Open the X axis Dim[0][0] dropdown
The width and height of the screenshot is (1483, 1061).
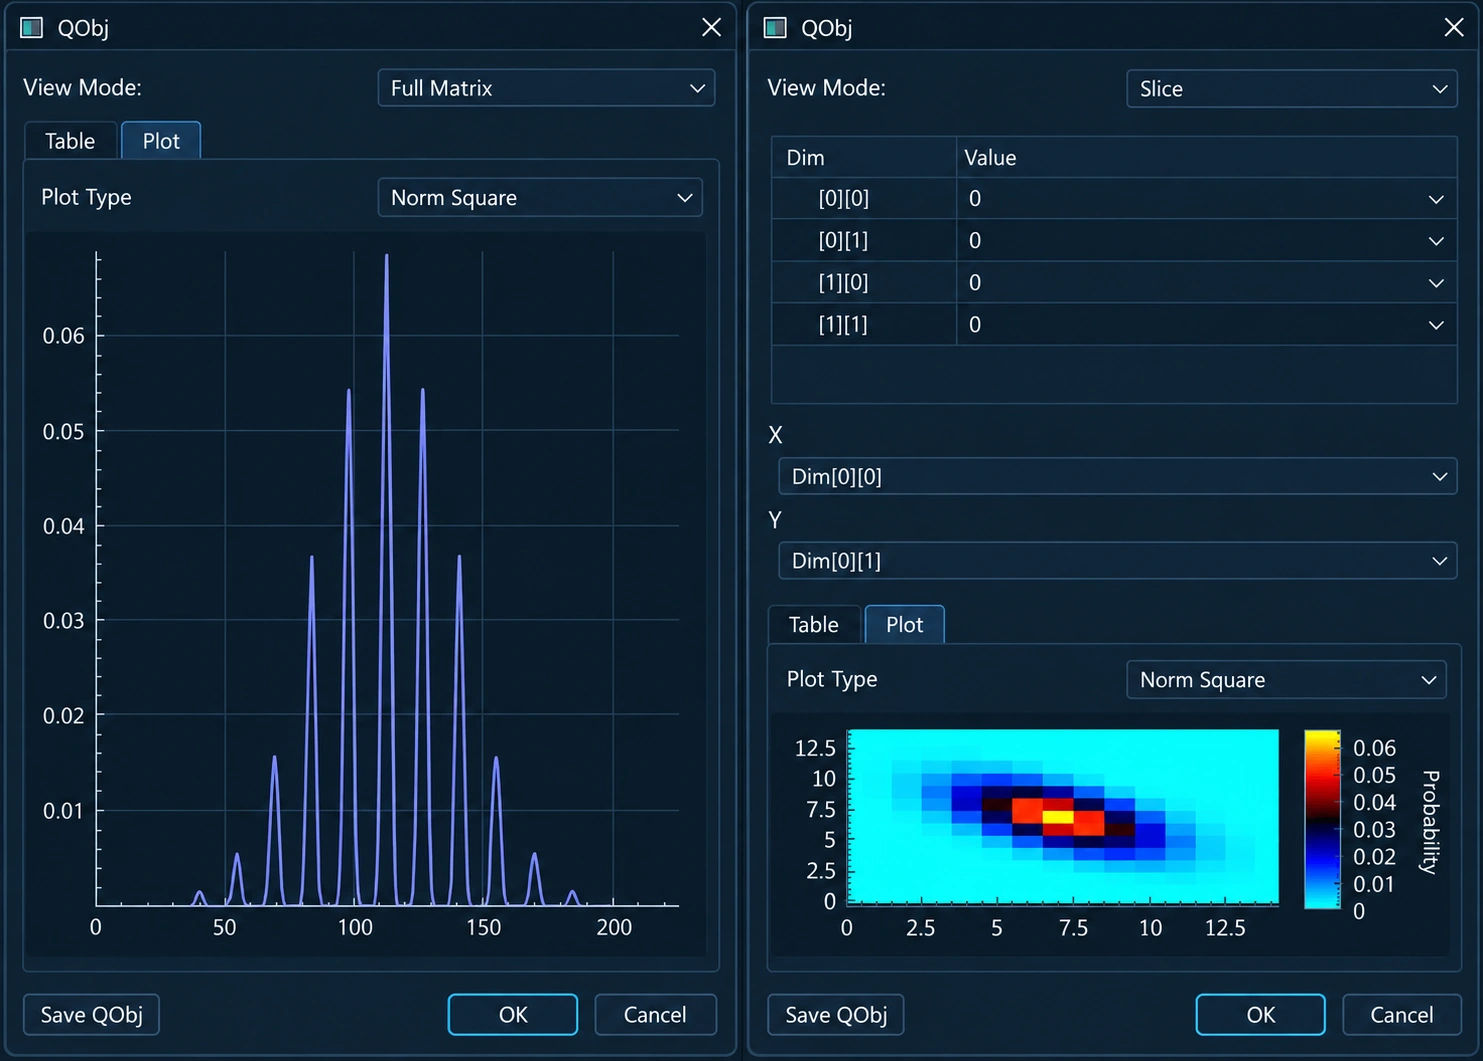pos(1117,477)
